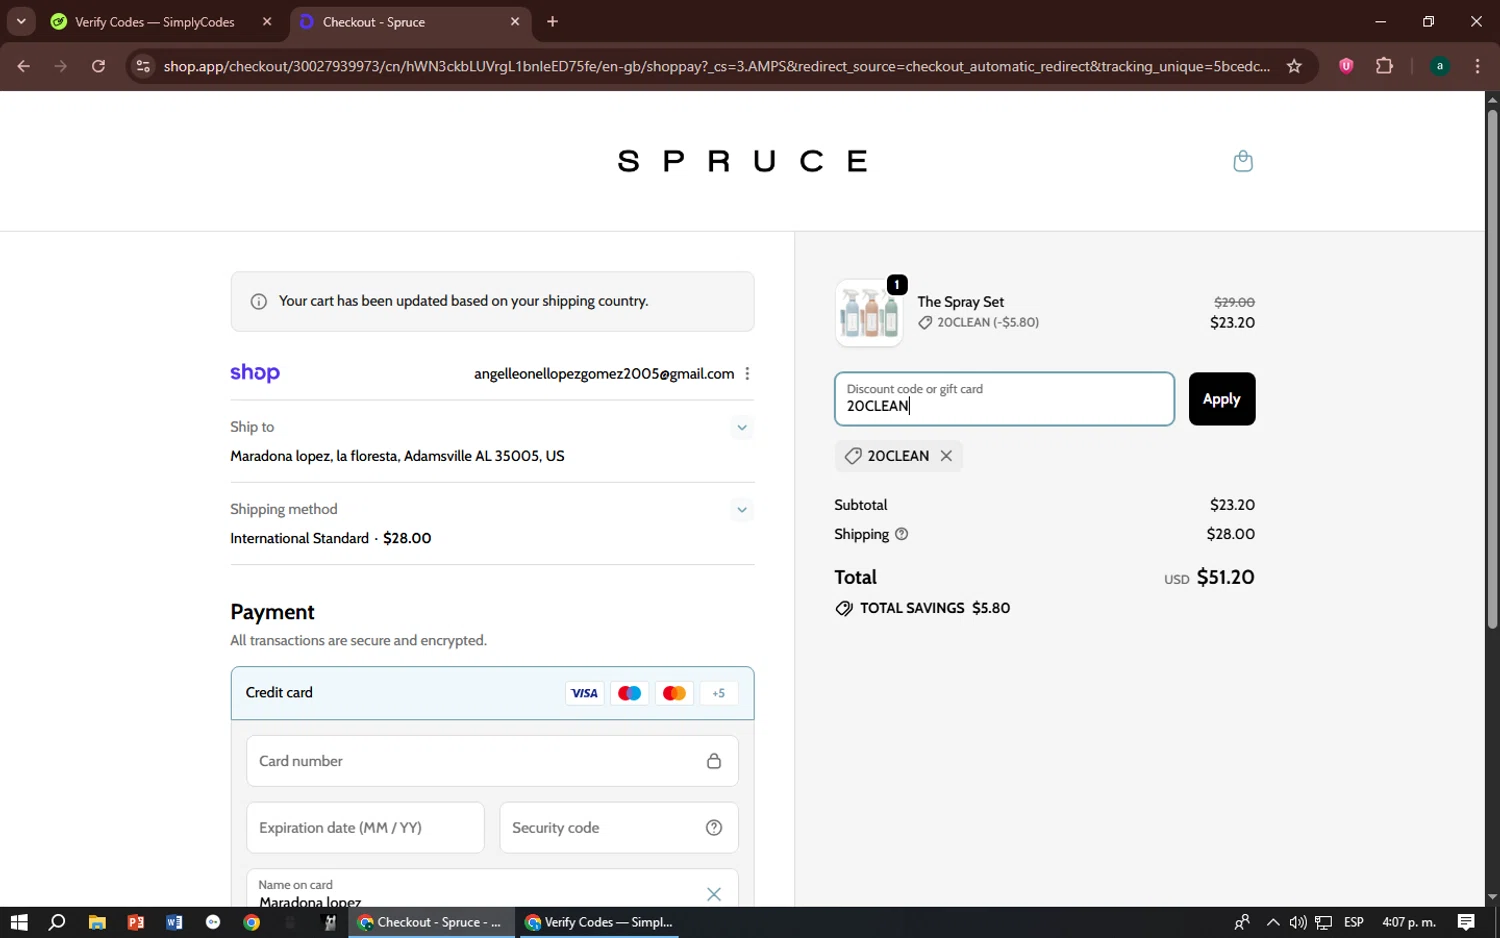Click the ESP language indicator
This screenshot has width=1500, height=938.
click(1354, 922)
